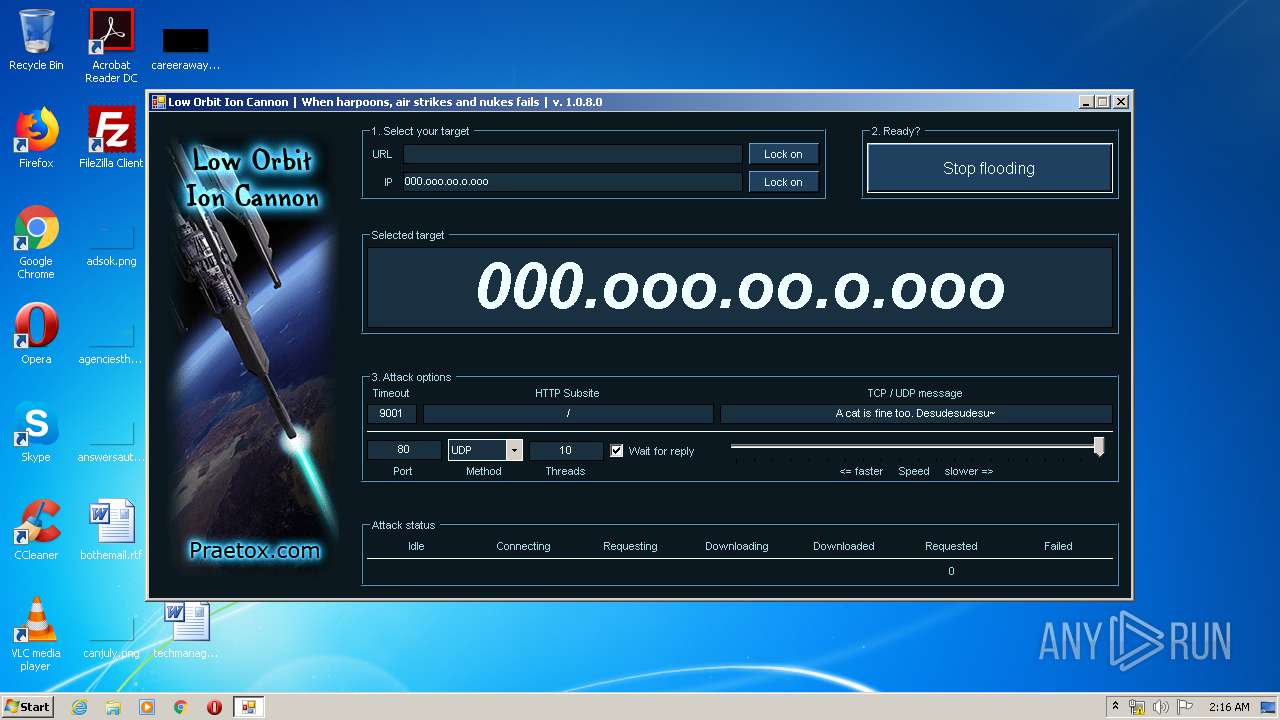Click the Start button

[27, 707]
